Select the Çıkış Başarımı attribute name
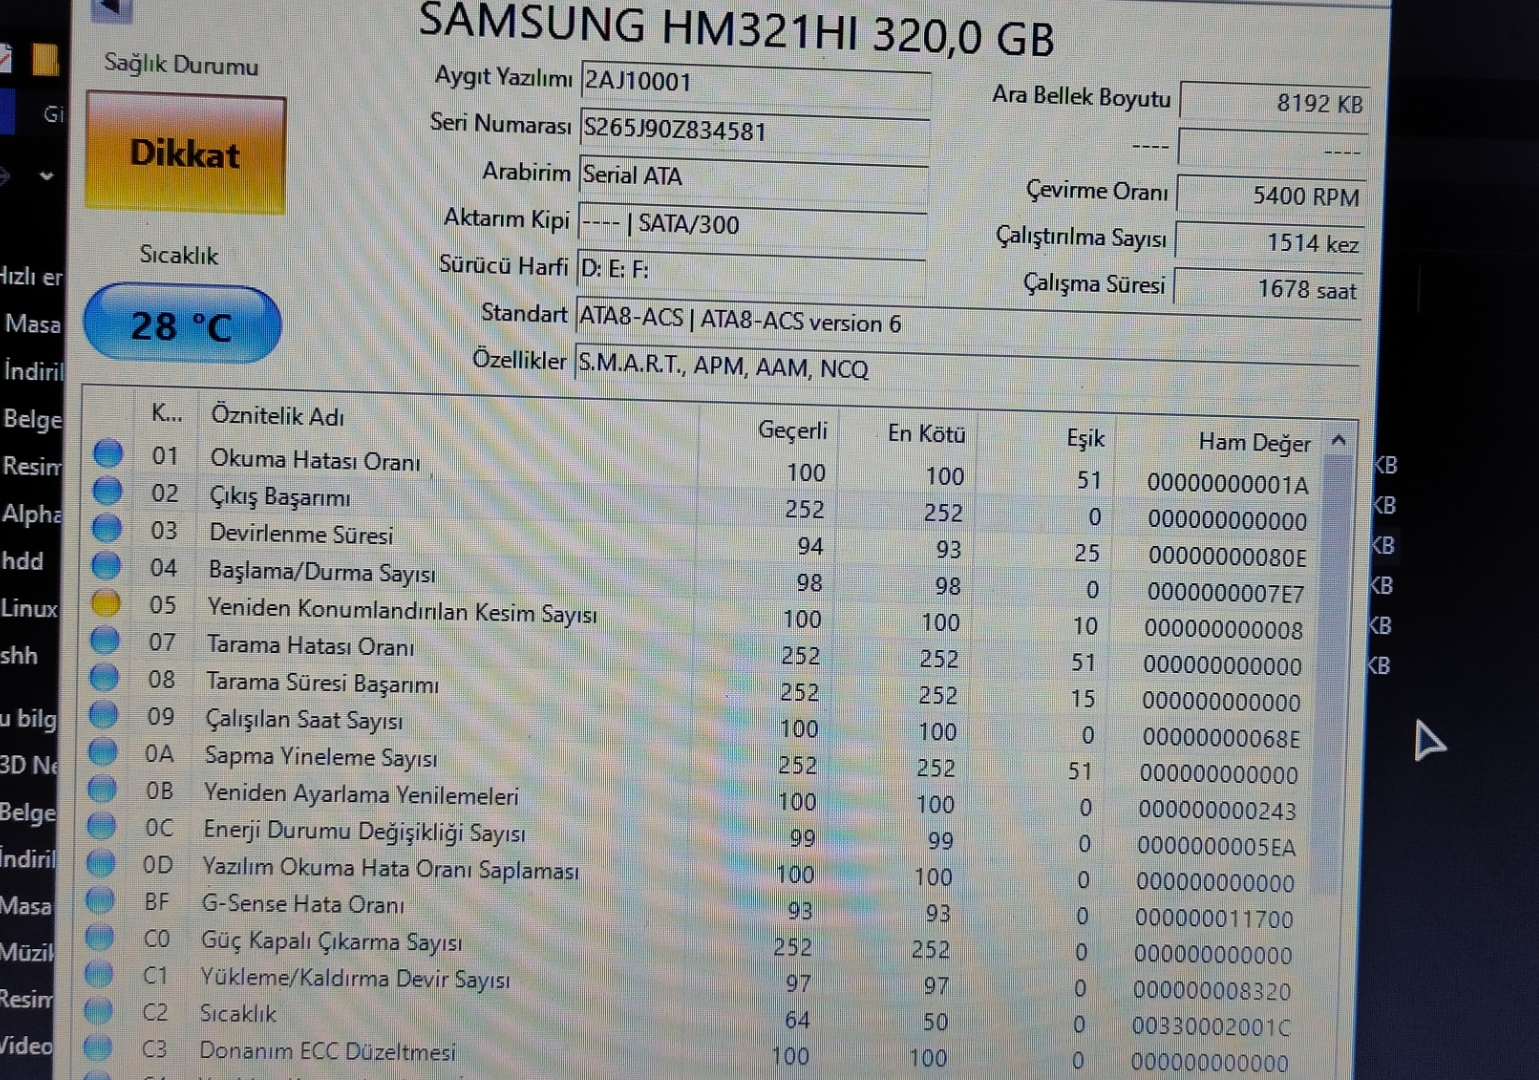This screenshot has width=1539, height=1080. click(280, 497)
